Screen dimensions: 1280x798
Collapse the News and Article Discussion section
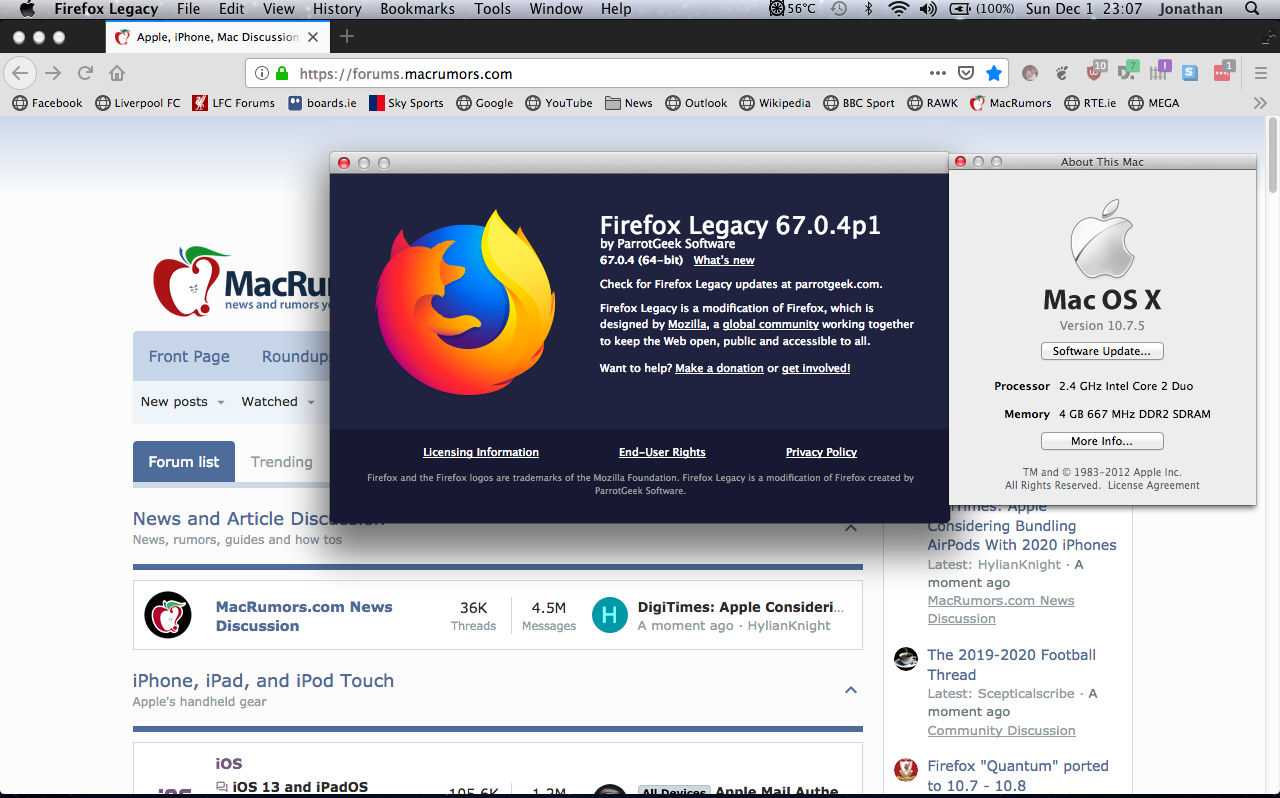coord(851,528)
